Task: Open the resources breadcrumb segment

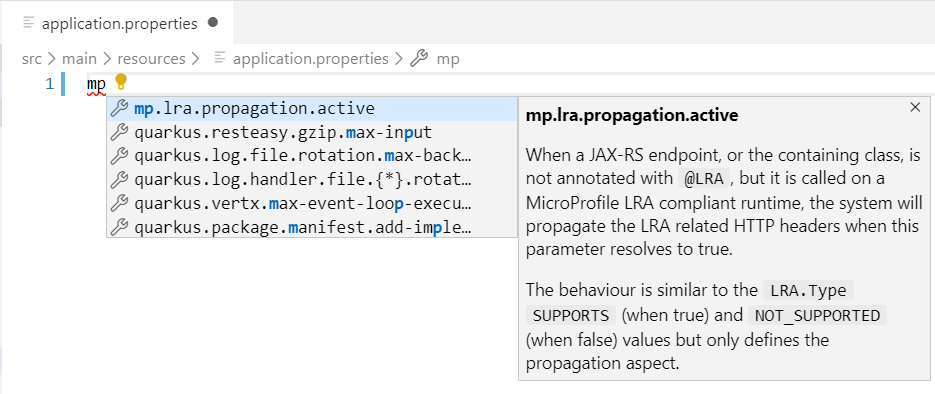Action: point(151,59)
